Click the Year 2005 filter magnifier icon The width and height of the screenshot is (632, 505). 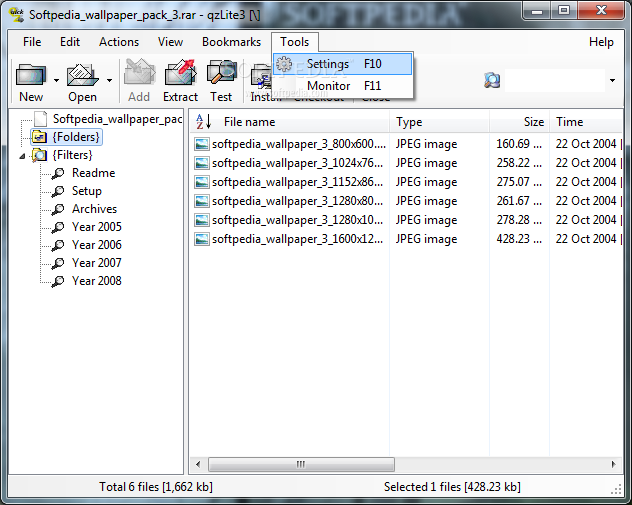58,227
